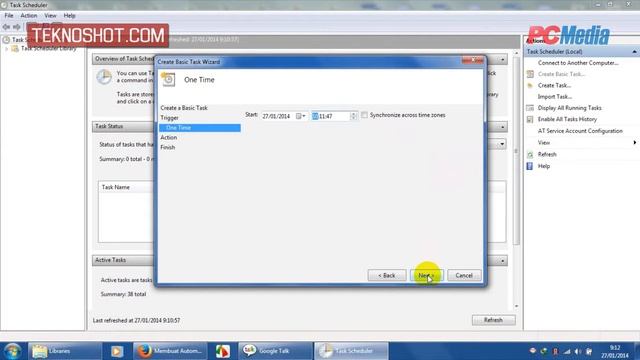Open the File menu
This screenshot has width=640, height=360.
click(x=9, y=16)
